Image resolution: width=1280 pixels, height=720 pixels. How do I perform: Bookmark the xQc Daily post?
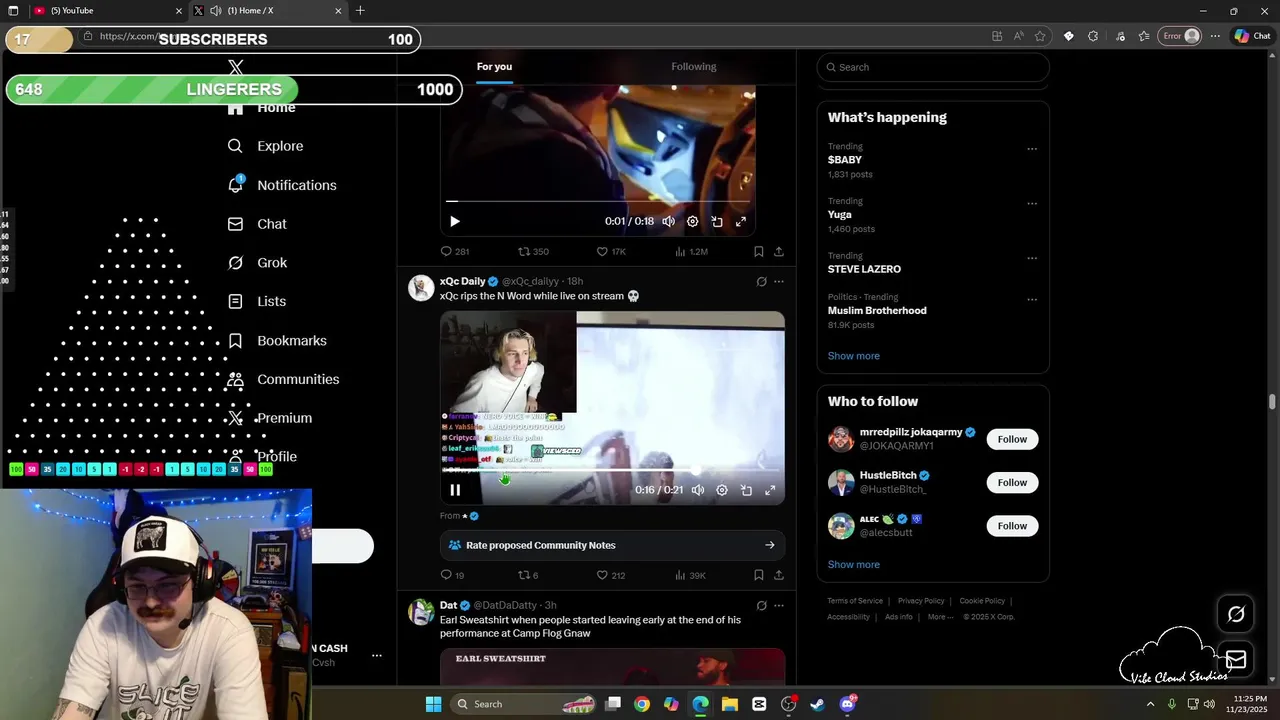tap(759, 575)
